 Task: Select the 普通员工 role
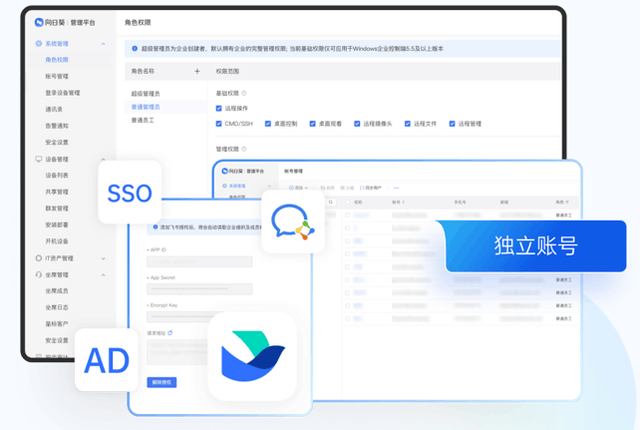point(142,120)
